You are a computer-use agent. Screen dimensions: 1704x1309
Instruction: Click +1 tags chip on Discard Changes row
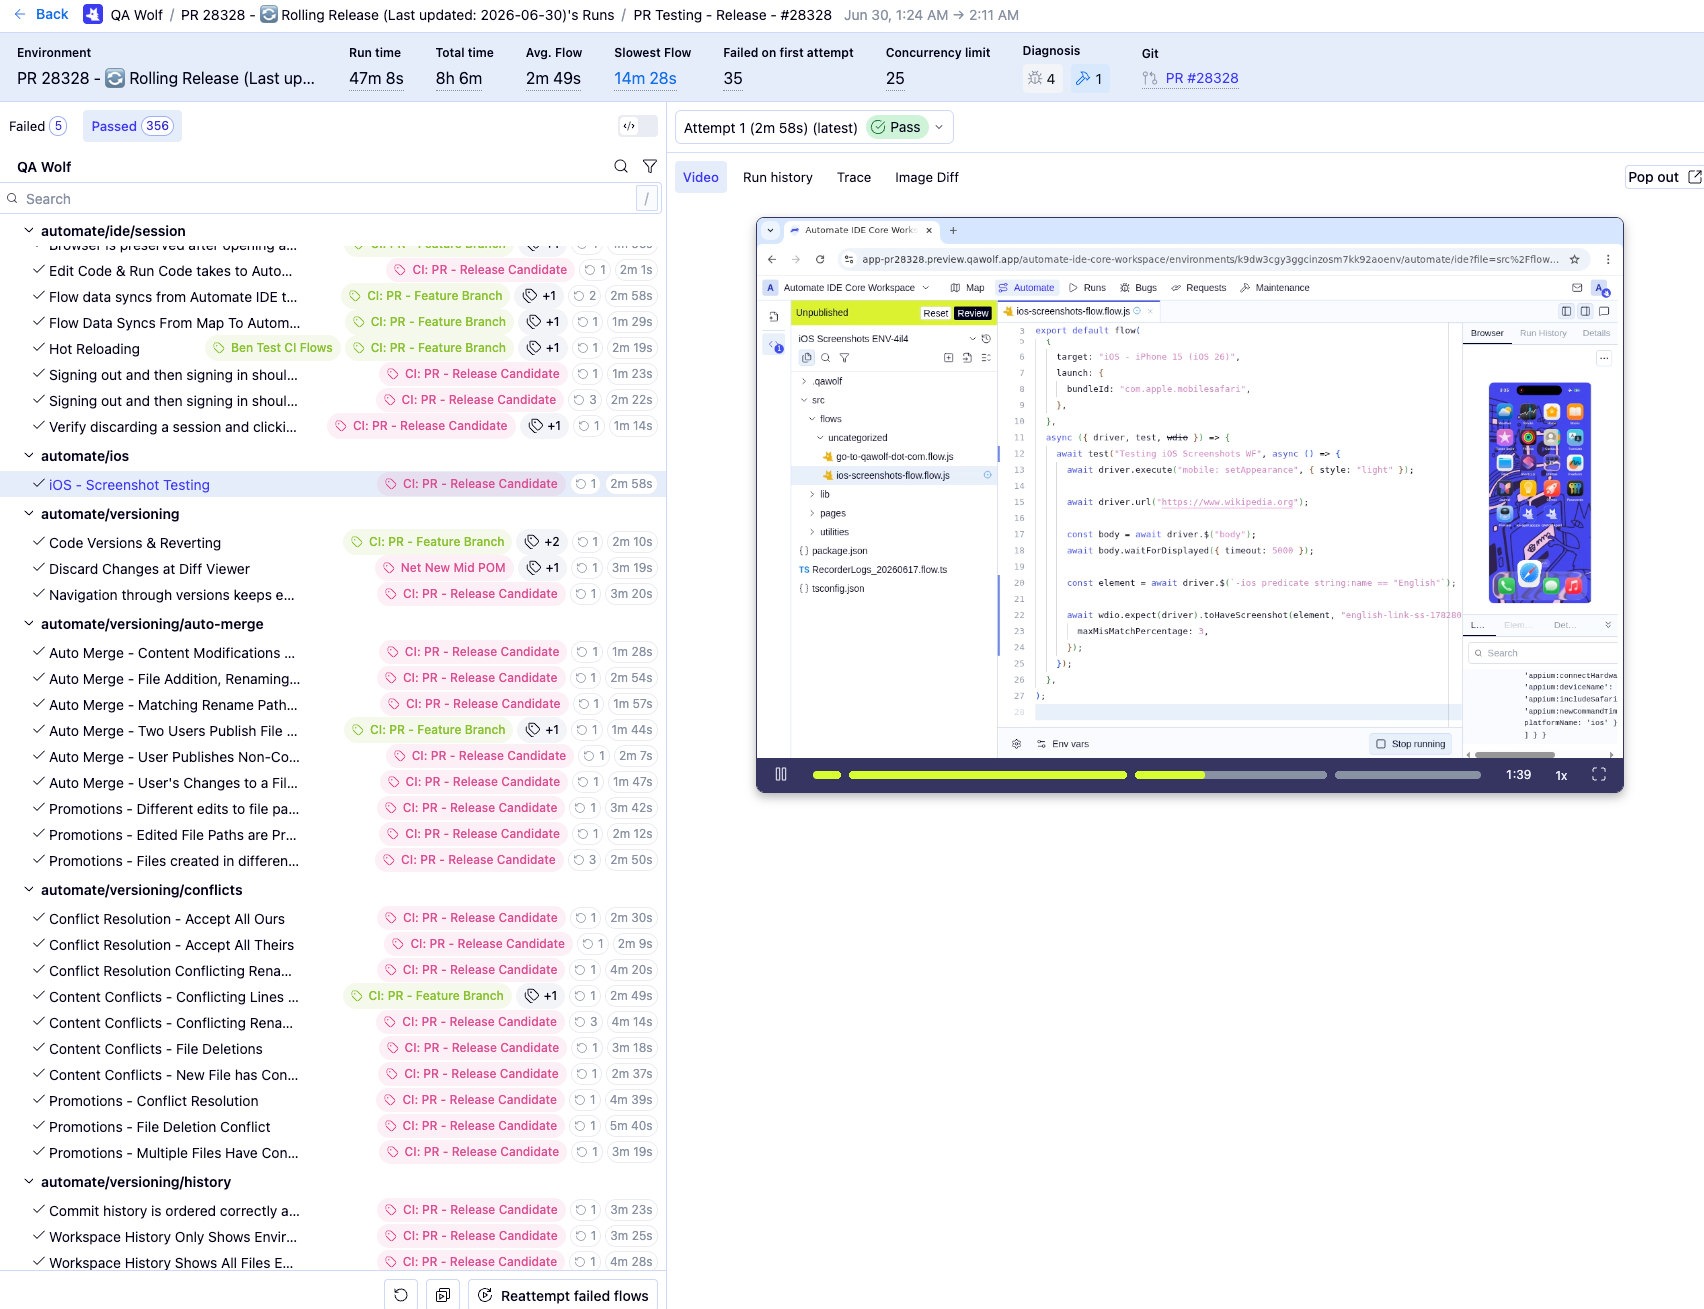[543, 568]
